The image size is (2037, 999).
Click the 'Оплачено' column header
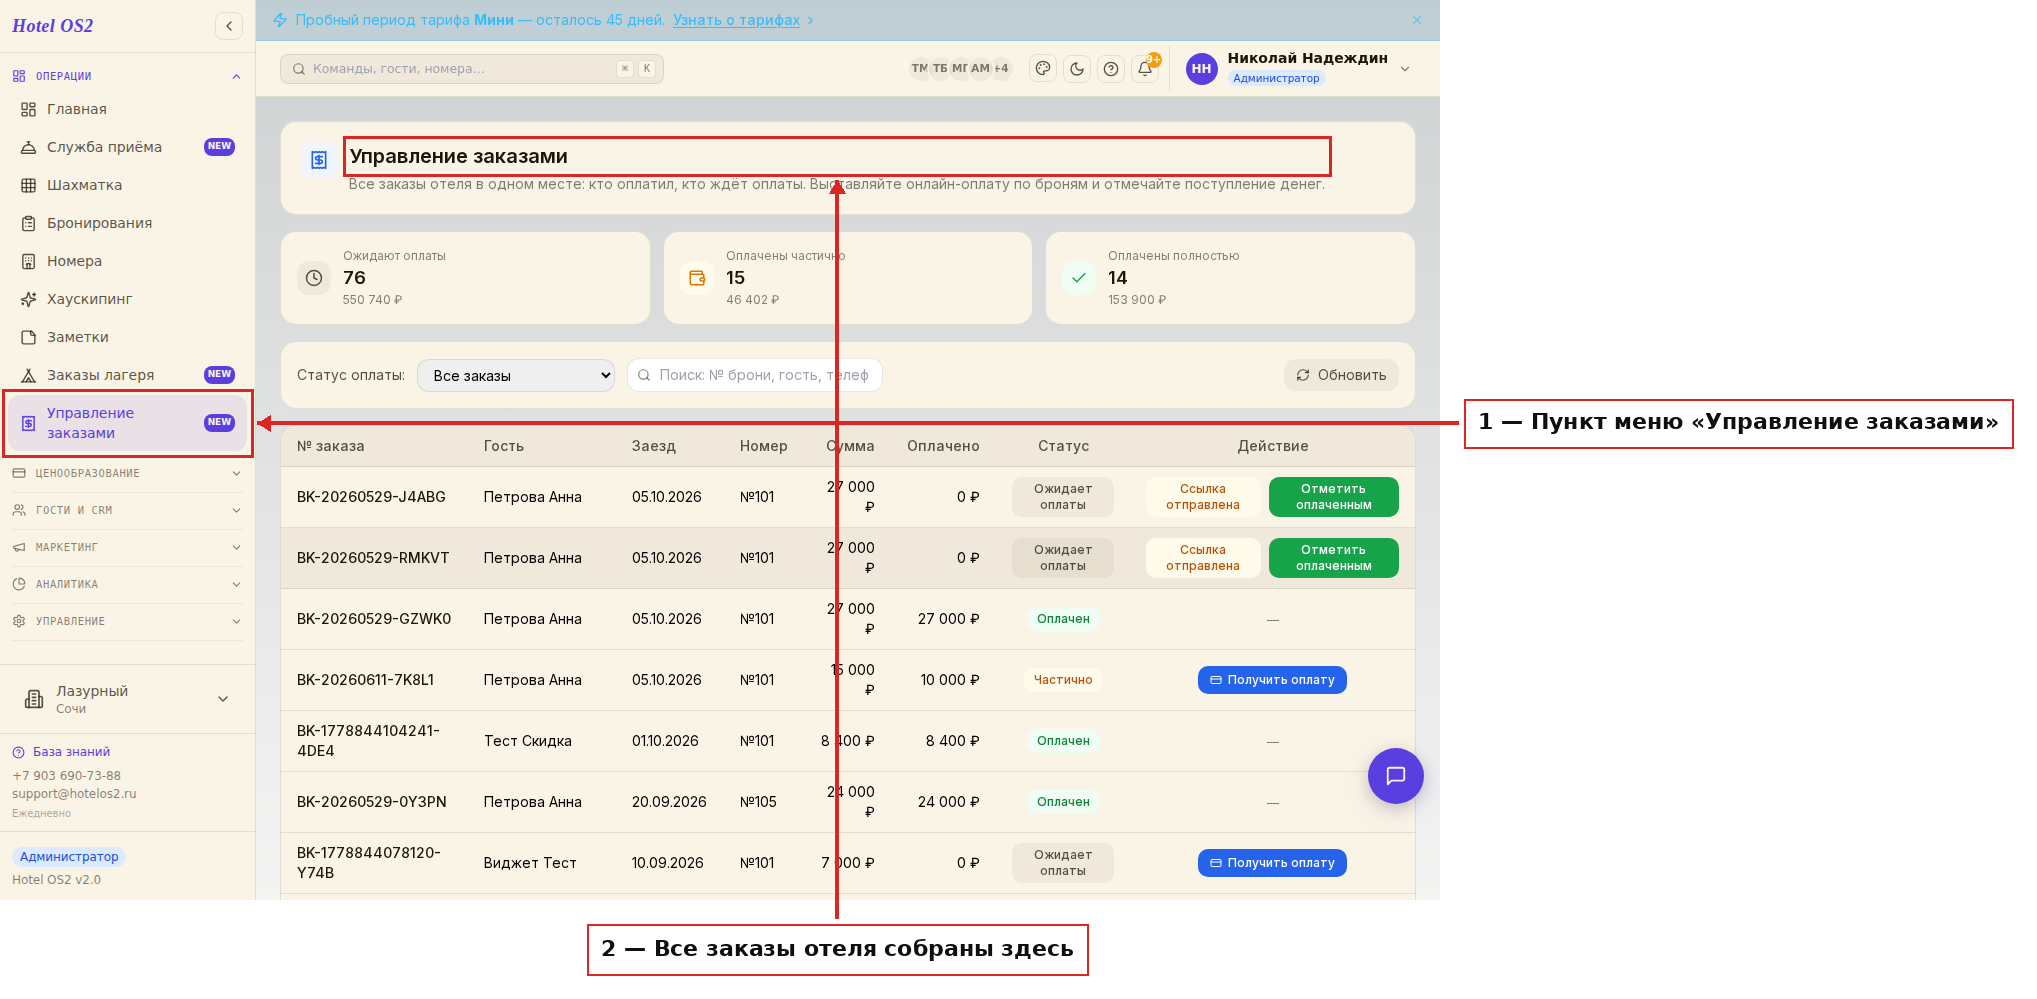tap(943, 446)
